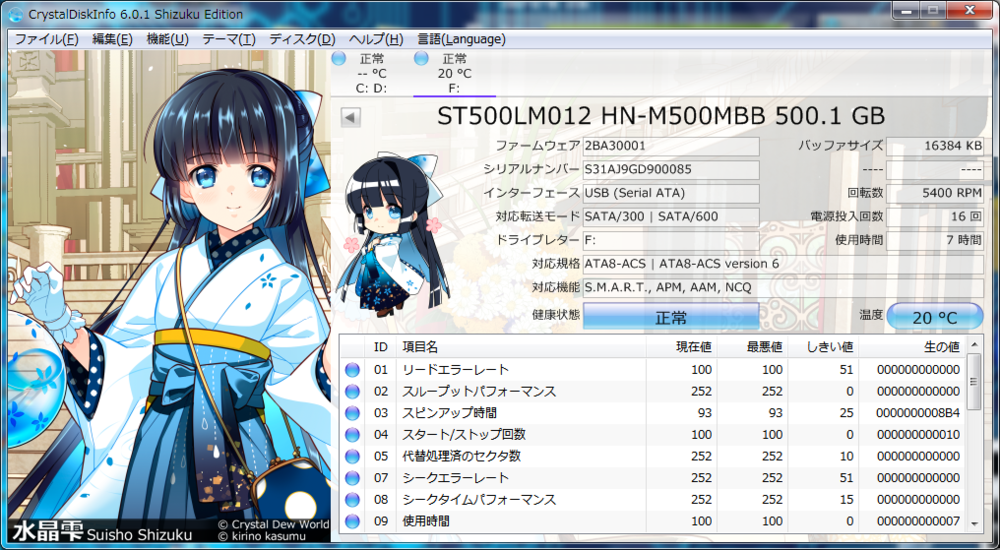Click the status orb for row 02 スループットパフォーマンス

(x=352, y=392)
